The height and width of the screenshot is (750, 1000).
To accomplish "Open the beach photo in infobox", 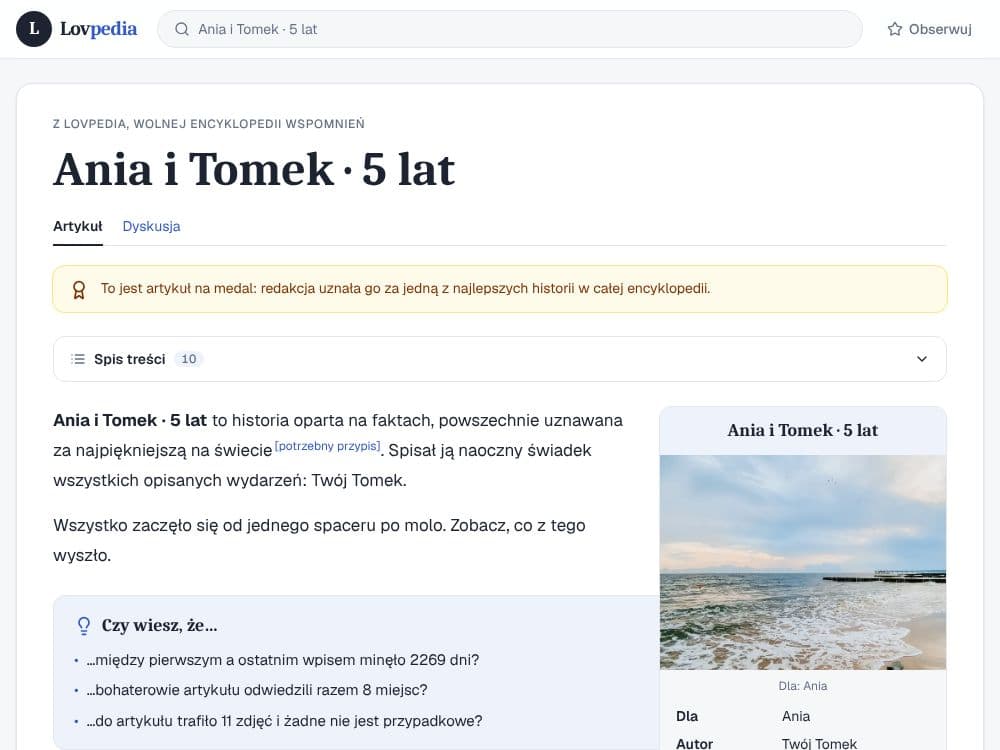I will tap(803, 562).
